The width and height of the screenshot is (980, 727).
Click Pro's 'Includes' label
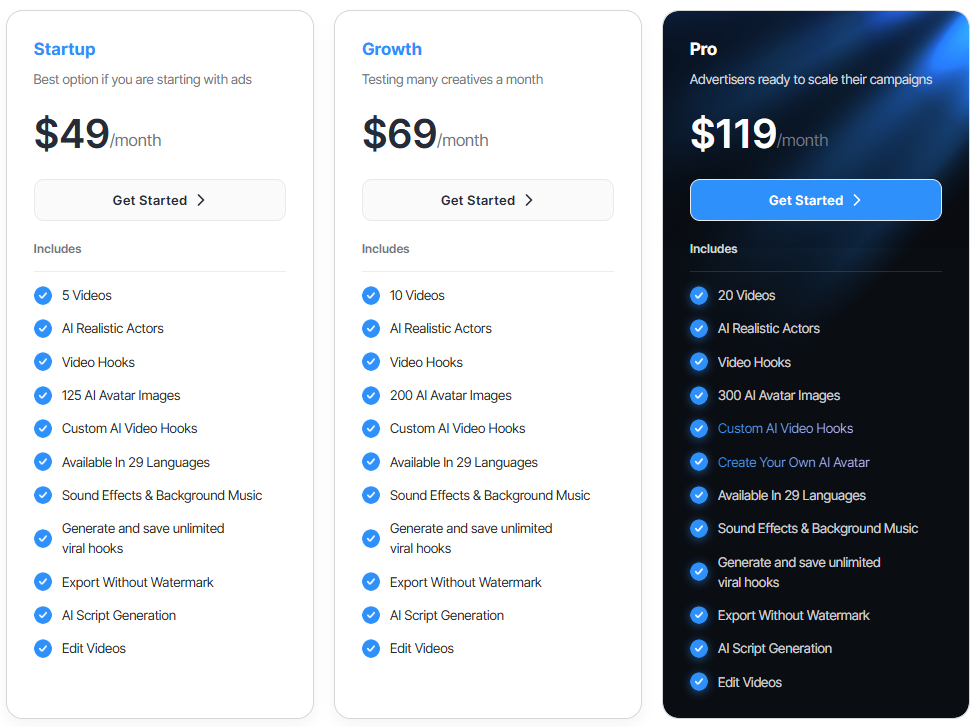pyautogui.click(x=713, y=249)
